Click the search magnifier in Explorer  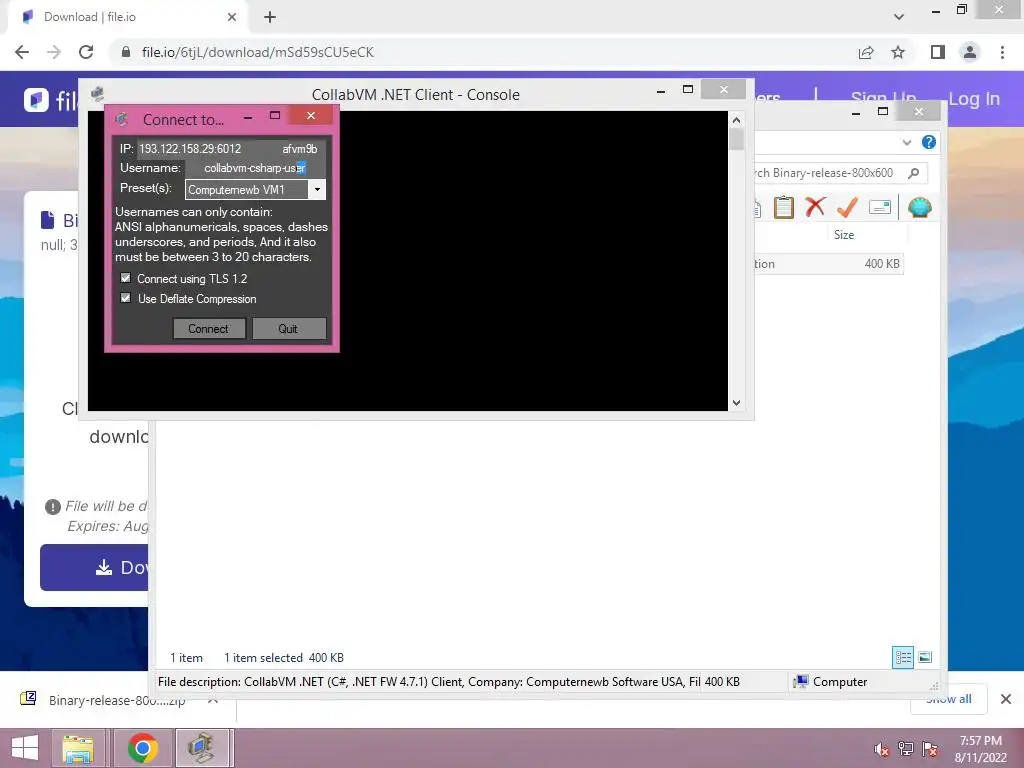914,172
